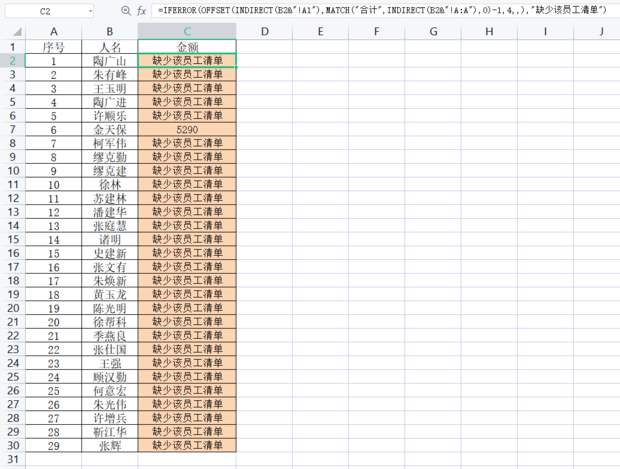Select the cell containing 诸明

tap(110, 239)
